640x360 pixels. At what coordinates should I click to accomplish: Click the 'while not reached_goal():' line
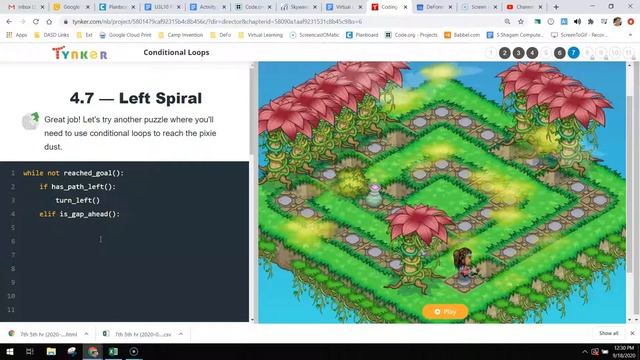[x=73, y=173]
